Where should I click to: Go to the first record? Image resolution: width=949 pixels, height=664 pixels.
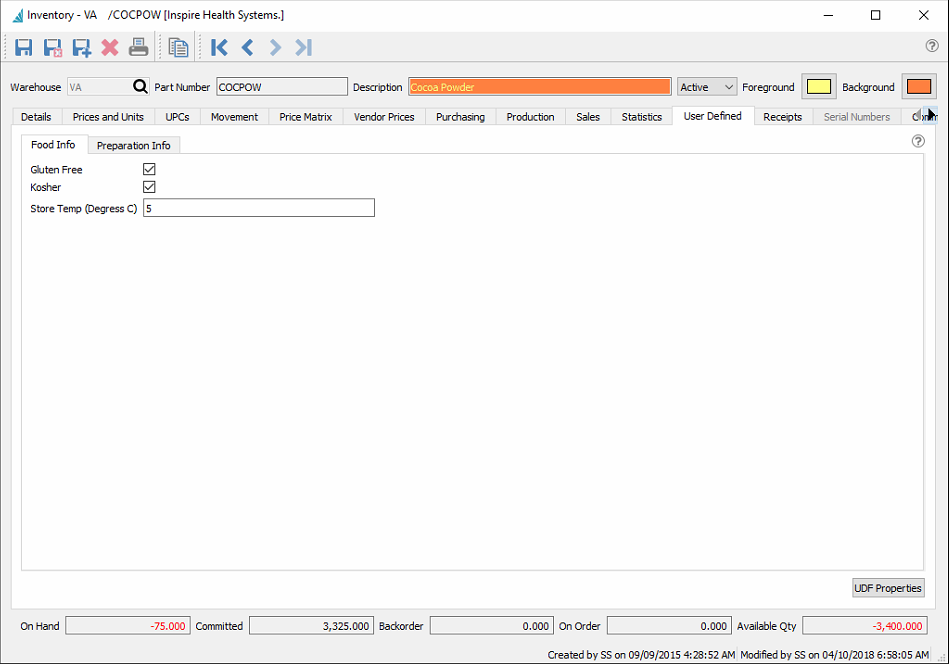pos(219,47)
